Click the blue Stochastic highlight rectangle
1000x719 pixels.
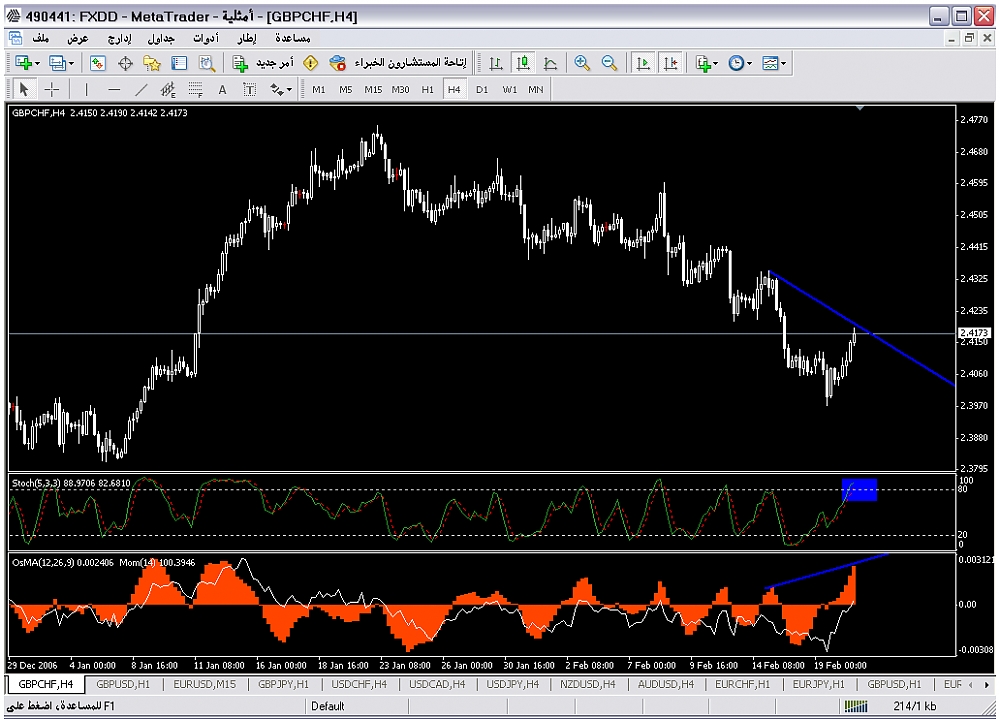pos(860,489)
